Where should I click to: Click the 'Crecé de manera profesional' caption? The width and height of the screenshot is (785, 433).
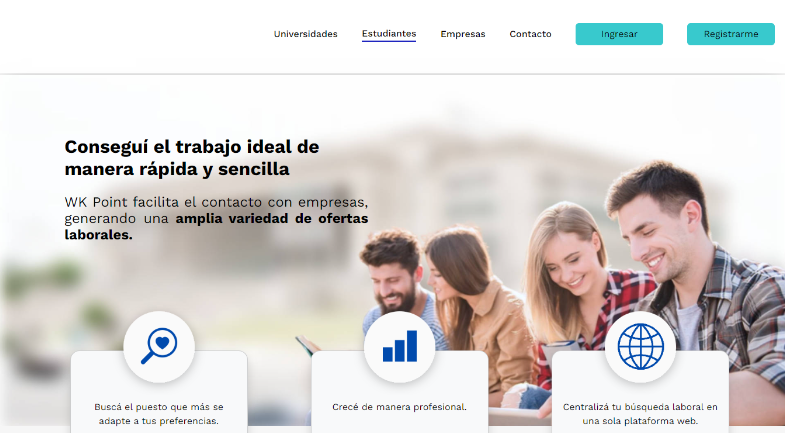point(400,407)
